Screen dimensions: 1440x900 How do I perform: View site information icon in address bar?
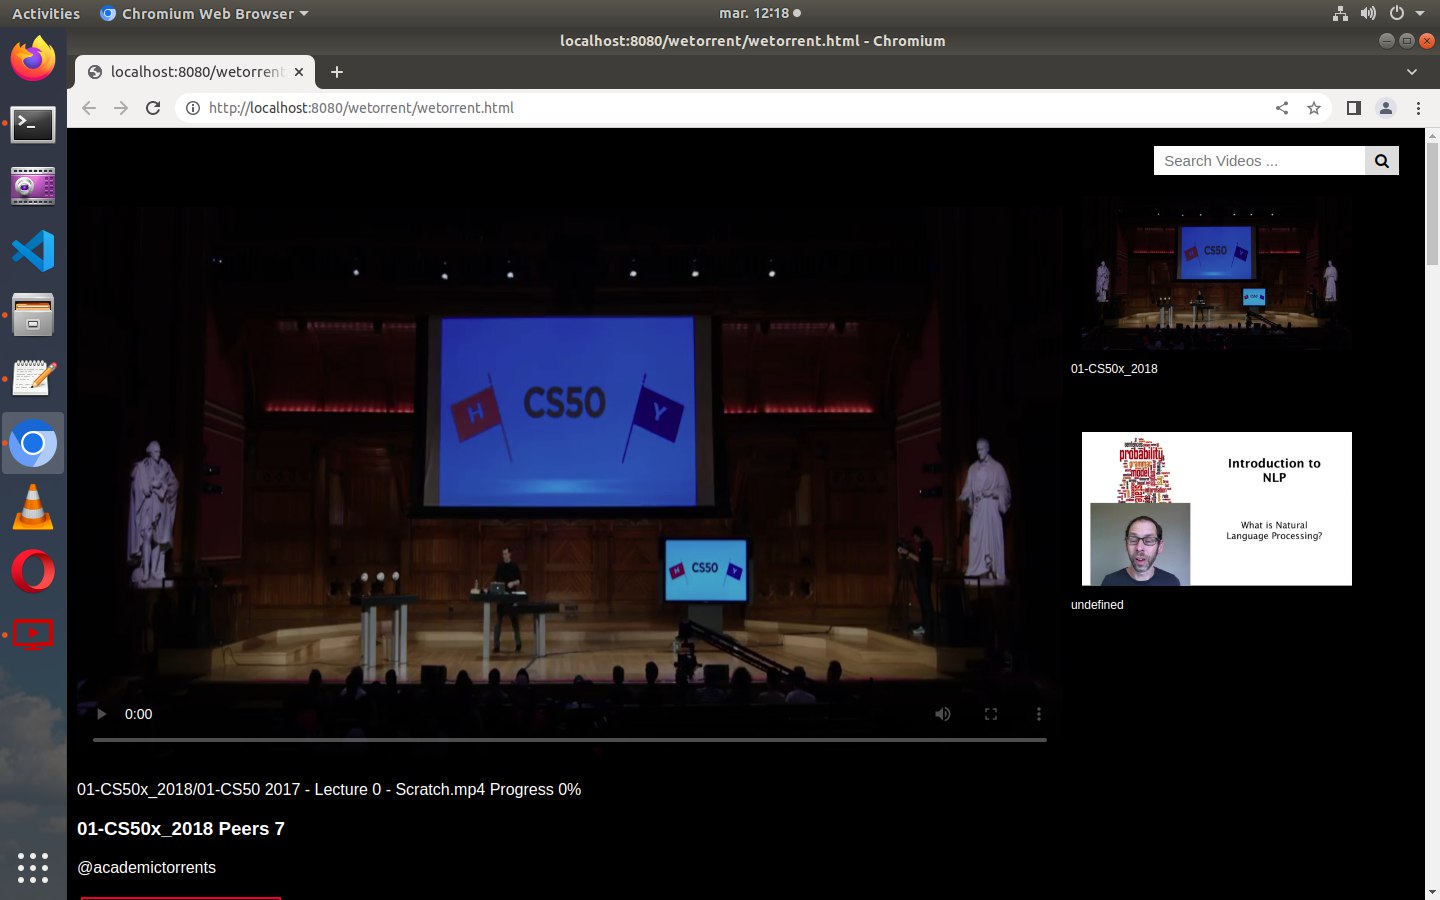point(192,108)
